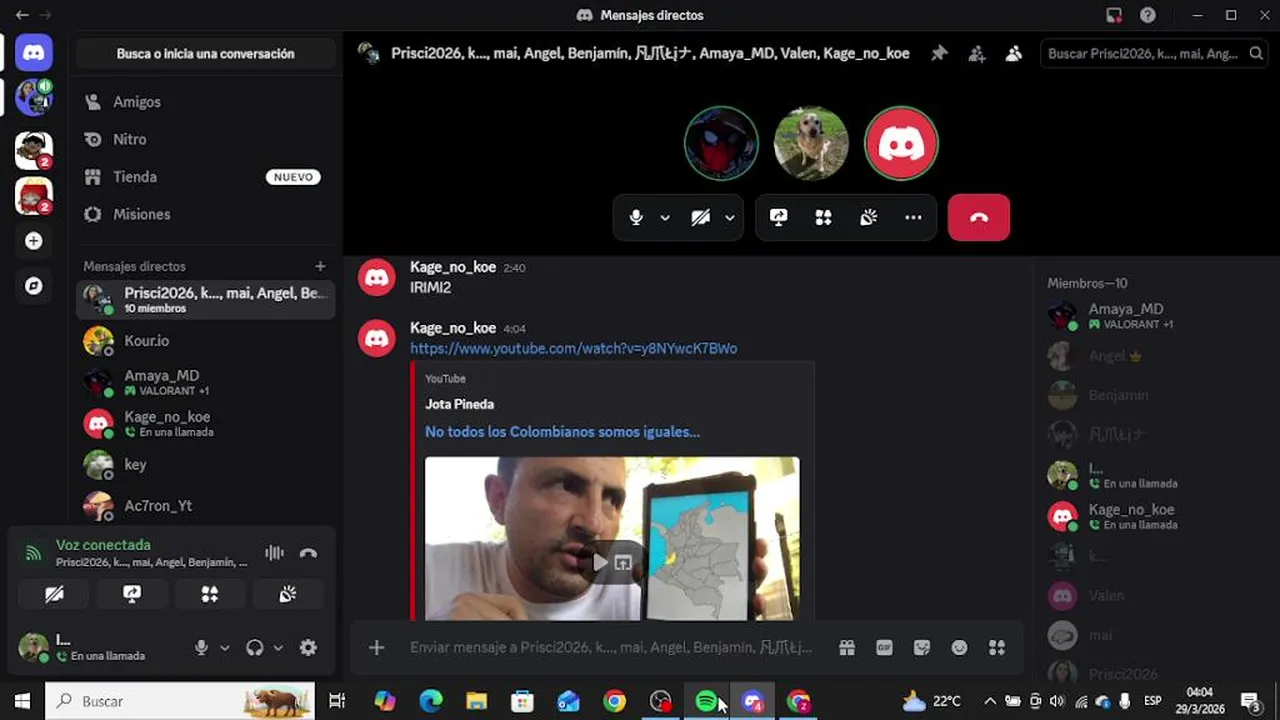Open more options three dots in call bar
Viewport: 1280px width, 720px height.
[x=913, y=217]
